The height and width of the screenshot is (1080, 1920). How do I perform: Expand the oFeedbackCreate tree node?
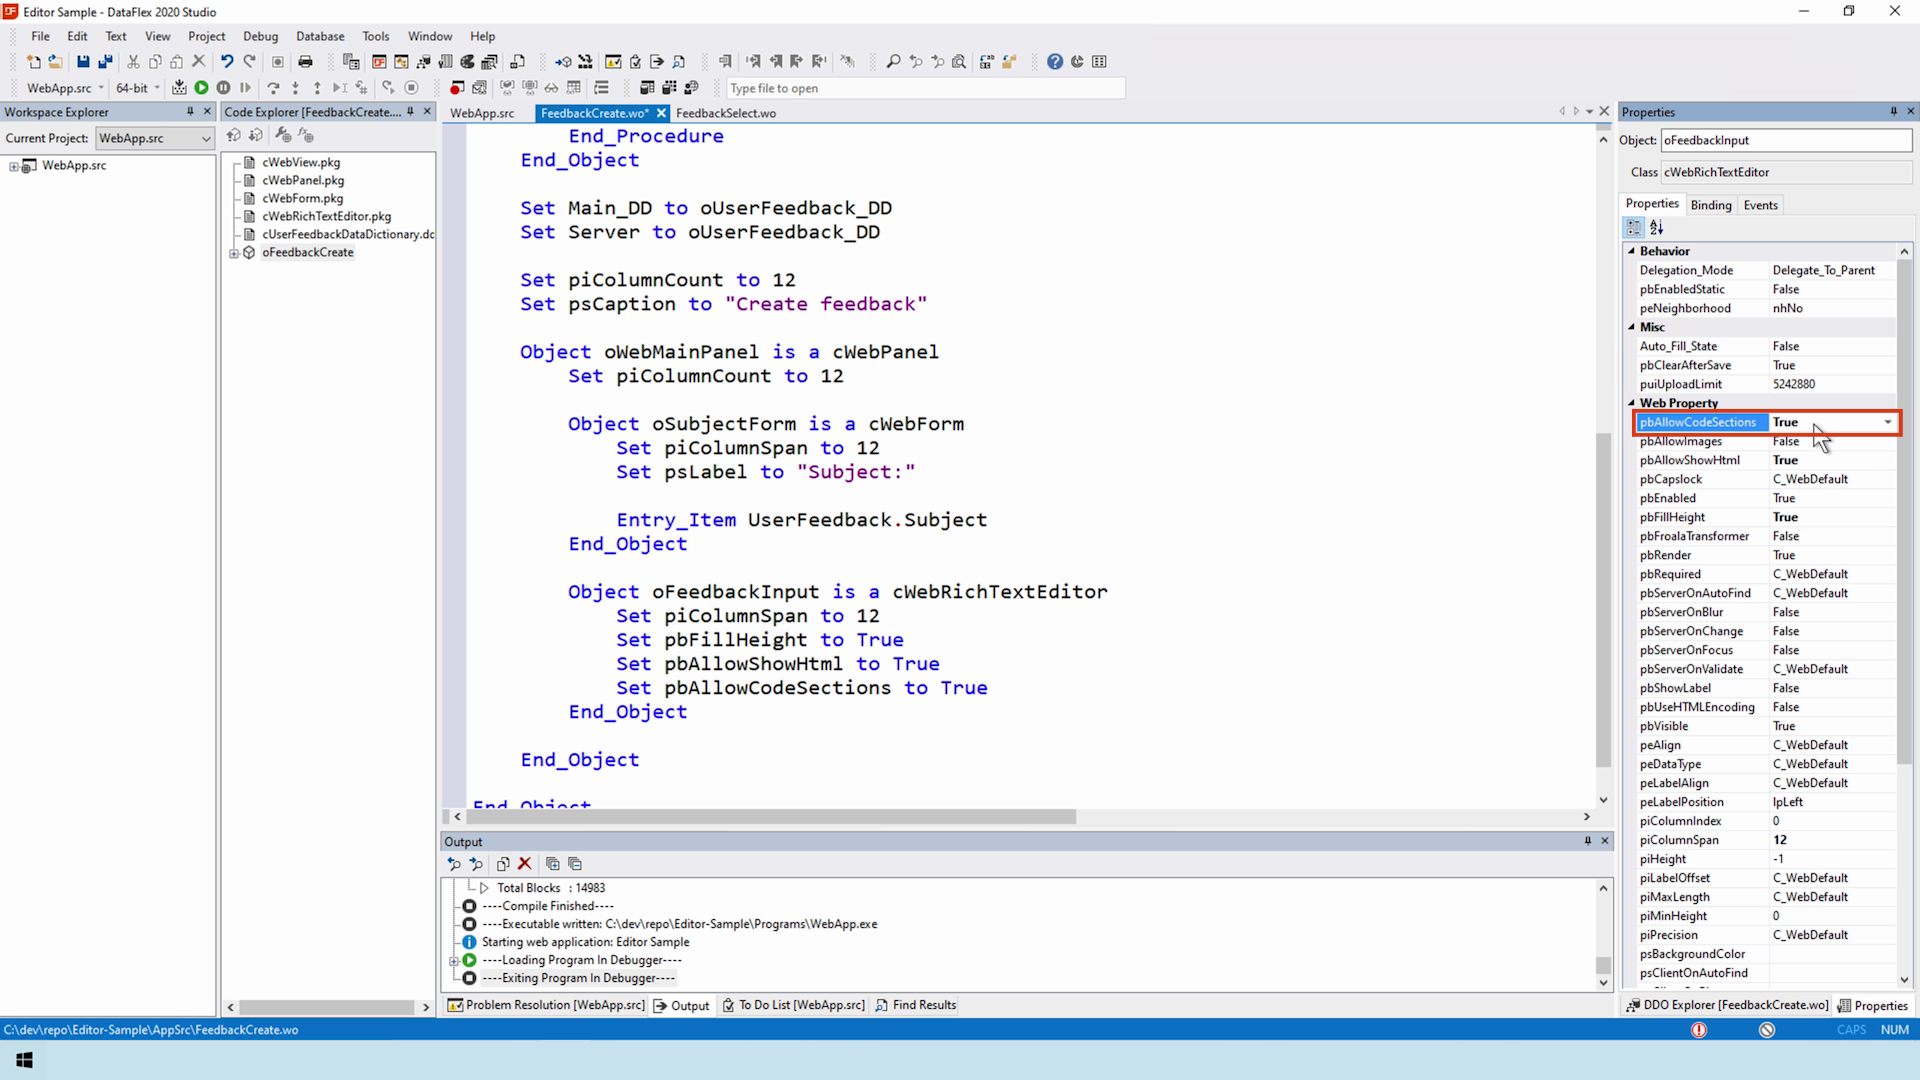click(234, 253)
